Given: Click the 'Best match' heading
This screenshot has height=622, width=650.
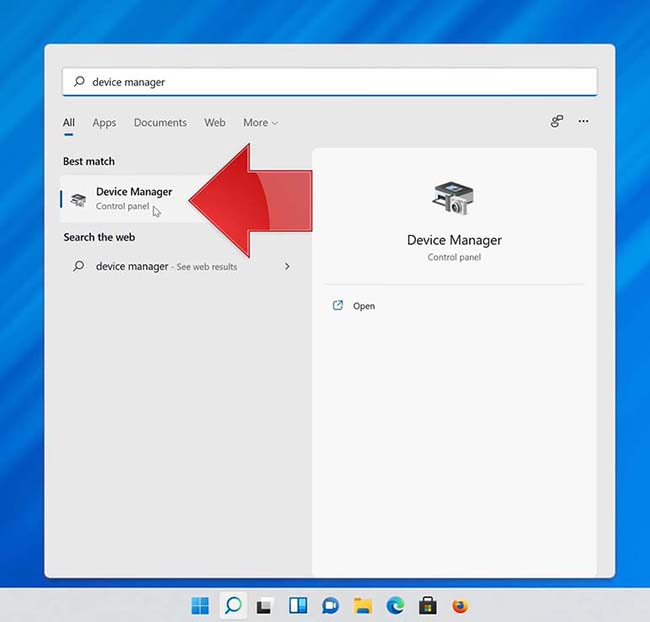Looking at the screenshot, I should point(89,161).
